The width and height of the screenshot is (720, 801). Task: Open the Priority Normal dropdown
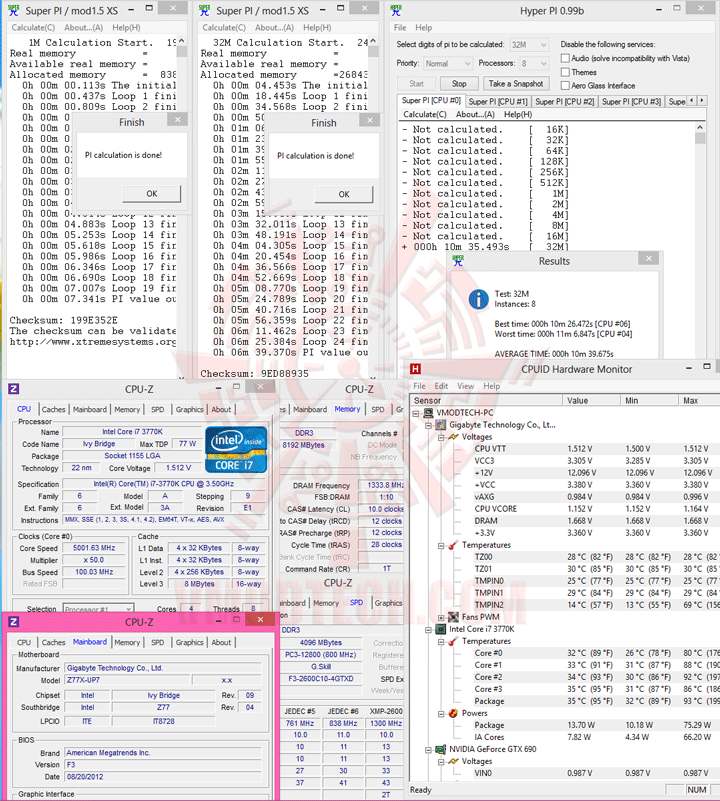pos(447,63)
